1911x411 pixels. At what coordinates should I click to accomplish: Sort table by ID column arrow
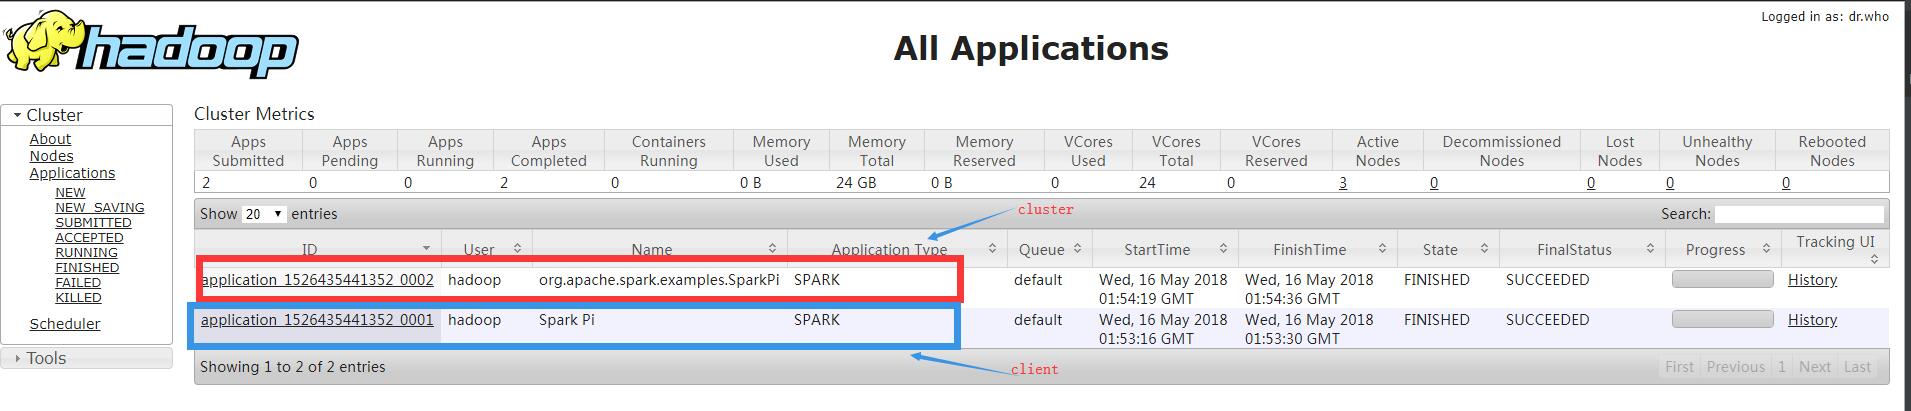[426, 248]
